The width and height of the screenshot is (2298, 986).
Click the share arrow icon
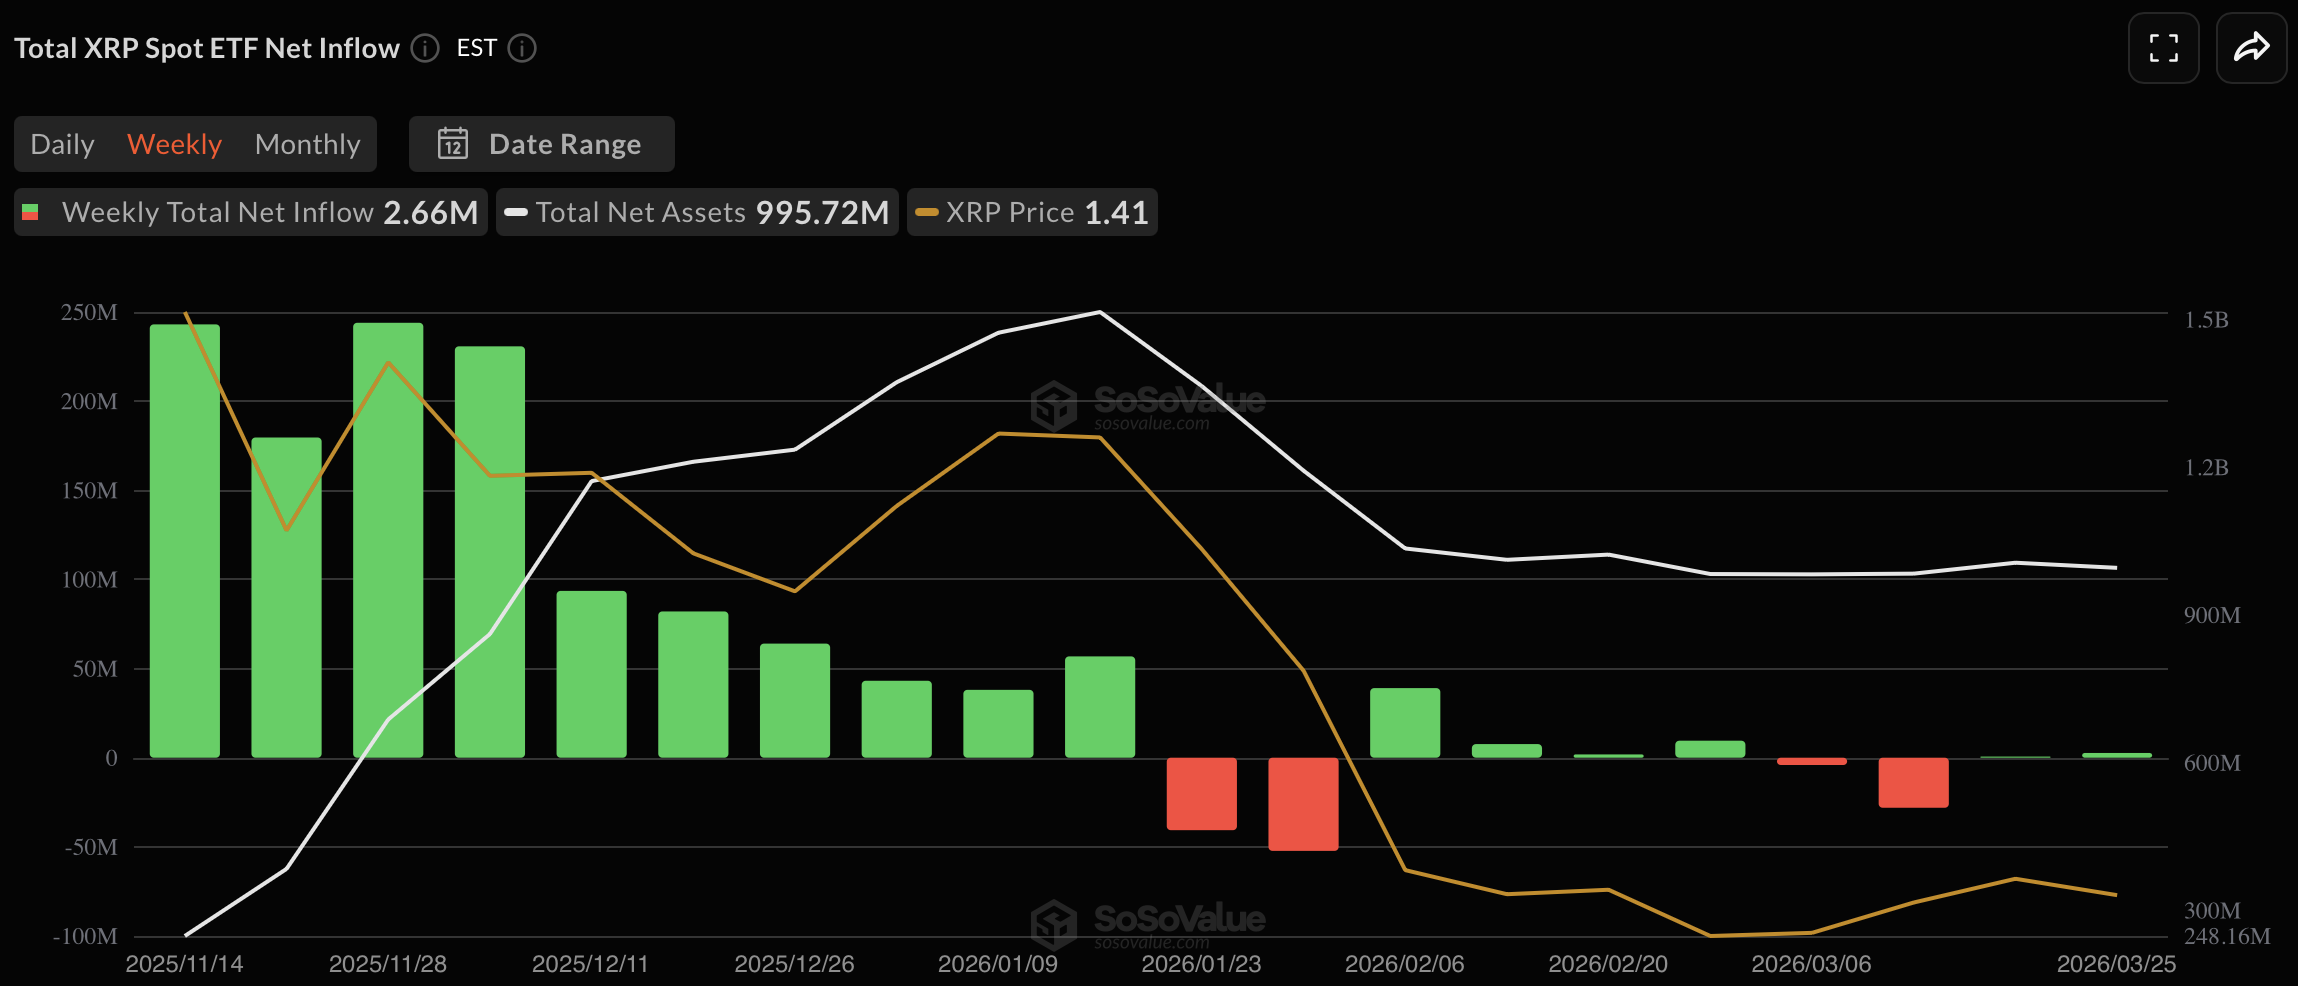click(x=2251, y=47)
